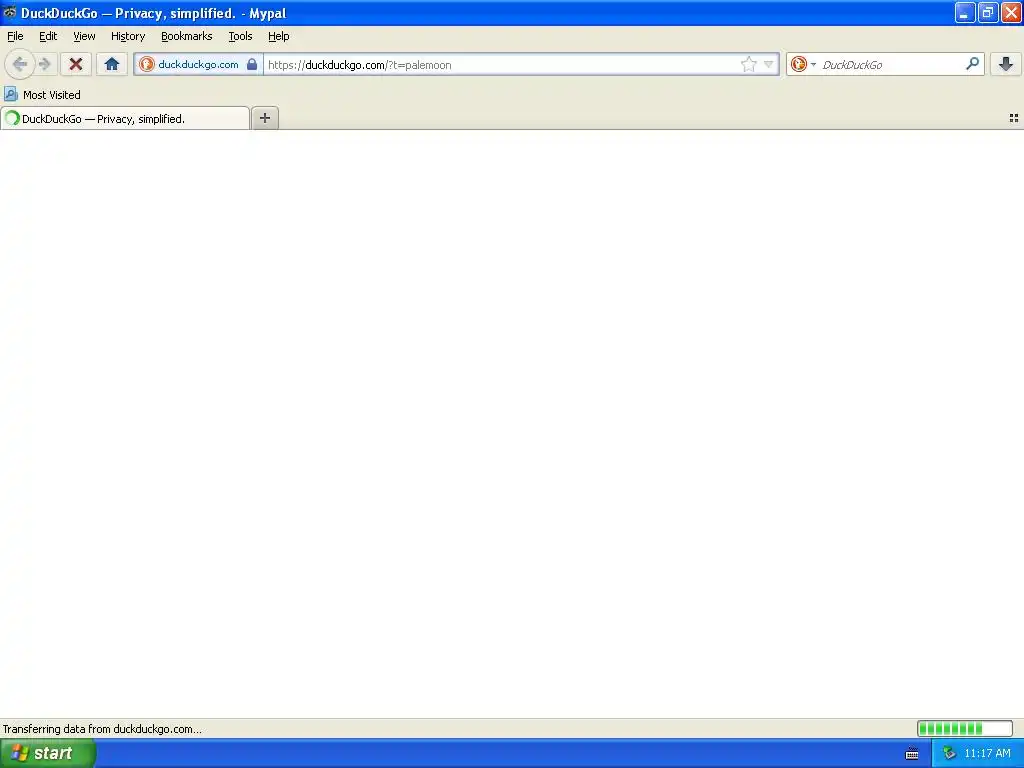Viewport: 1024px width, 768px height.
Task: Click the Most Visited bookmark folder
Action: (x=42, y=95)
